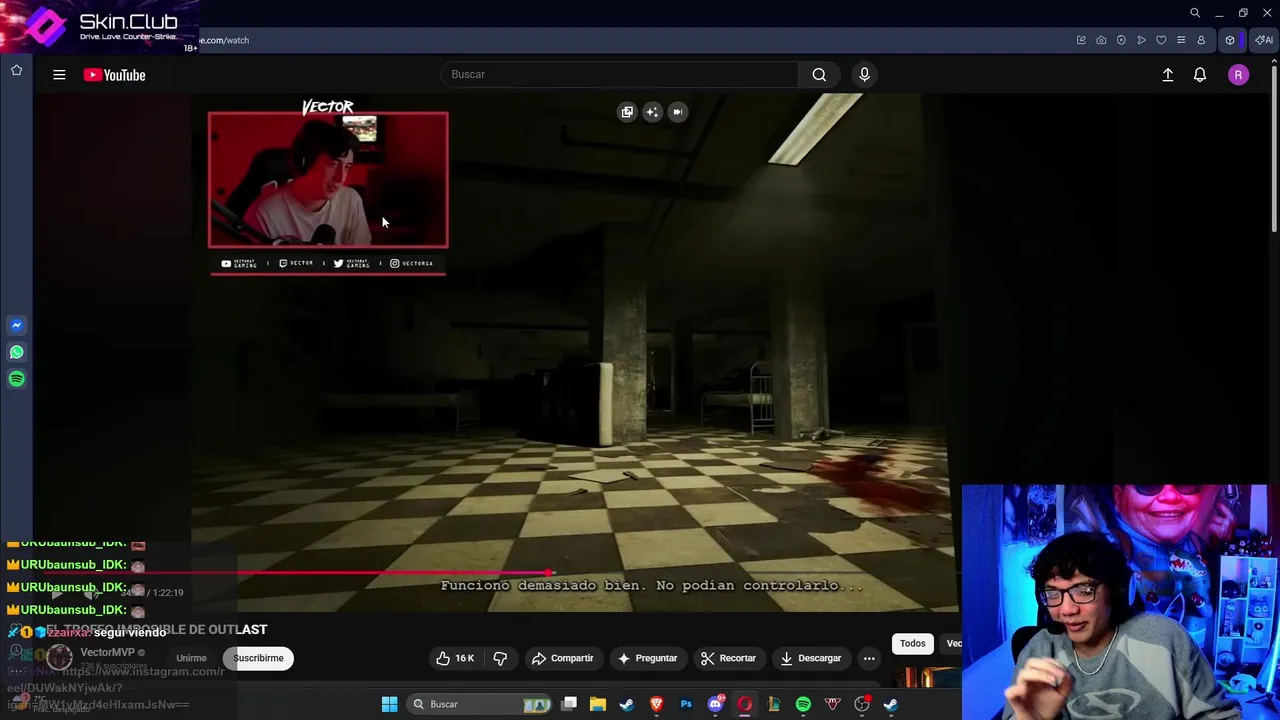1280x720 pixels.
Task: Open WhatsApp in the Opera sidebar
Action: [16, 352]
